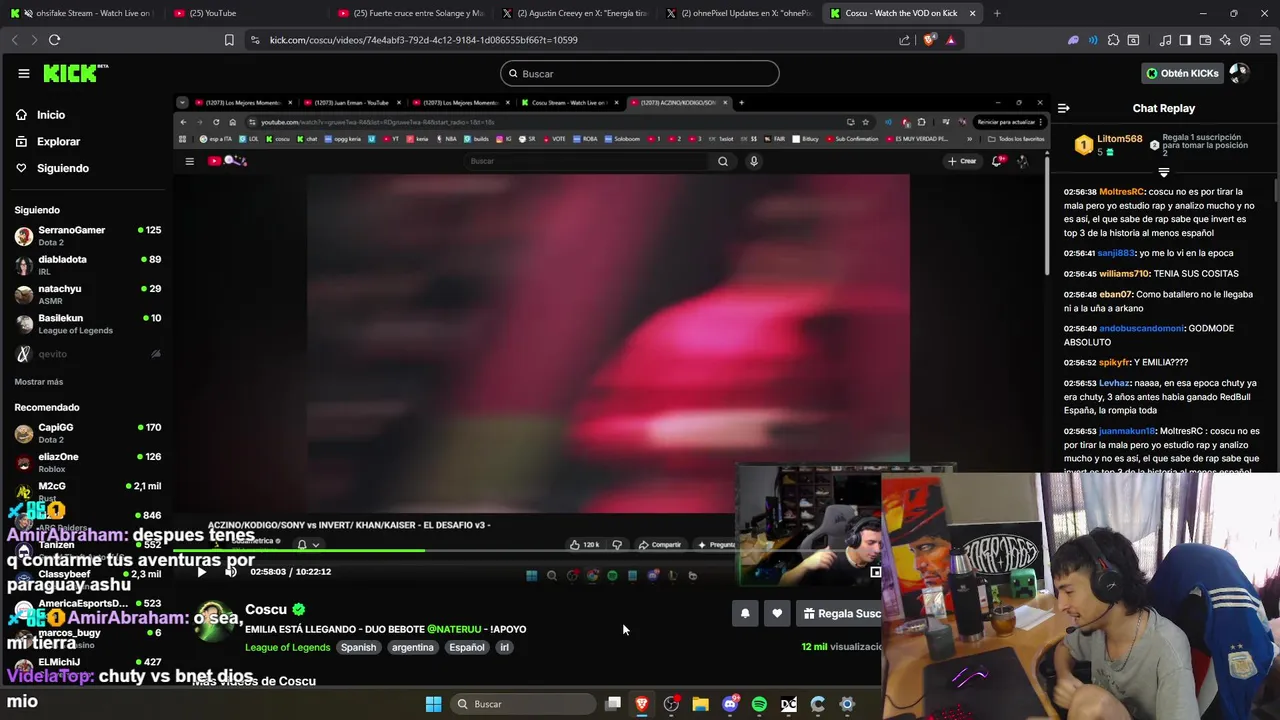Click the Obtén KICKs button
Screen dimensions: 1280x720
(1182, 73)
